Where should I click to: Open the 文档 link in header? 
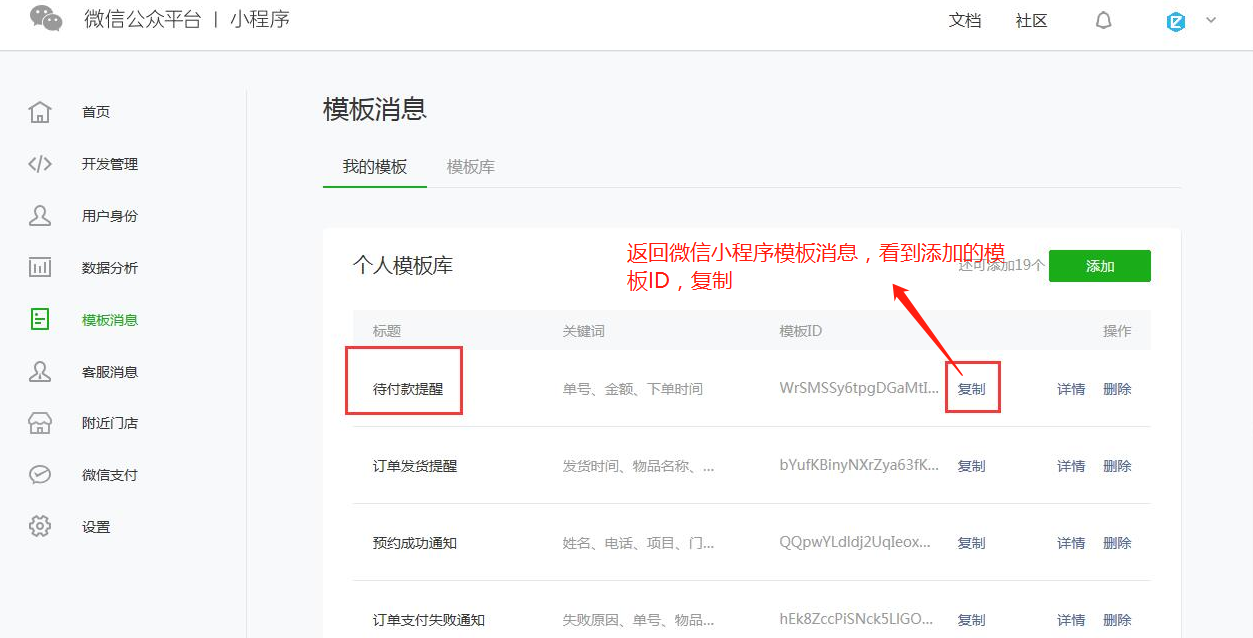click(965, 21)
